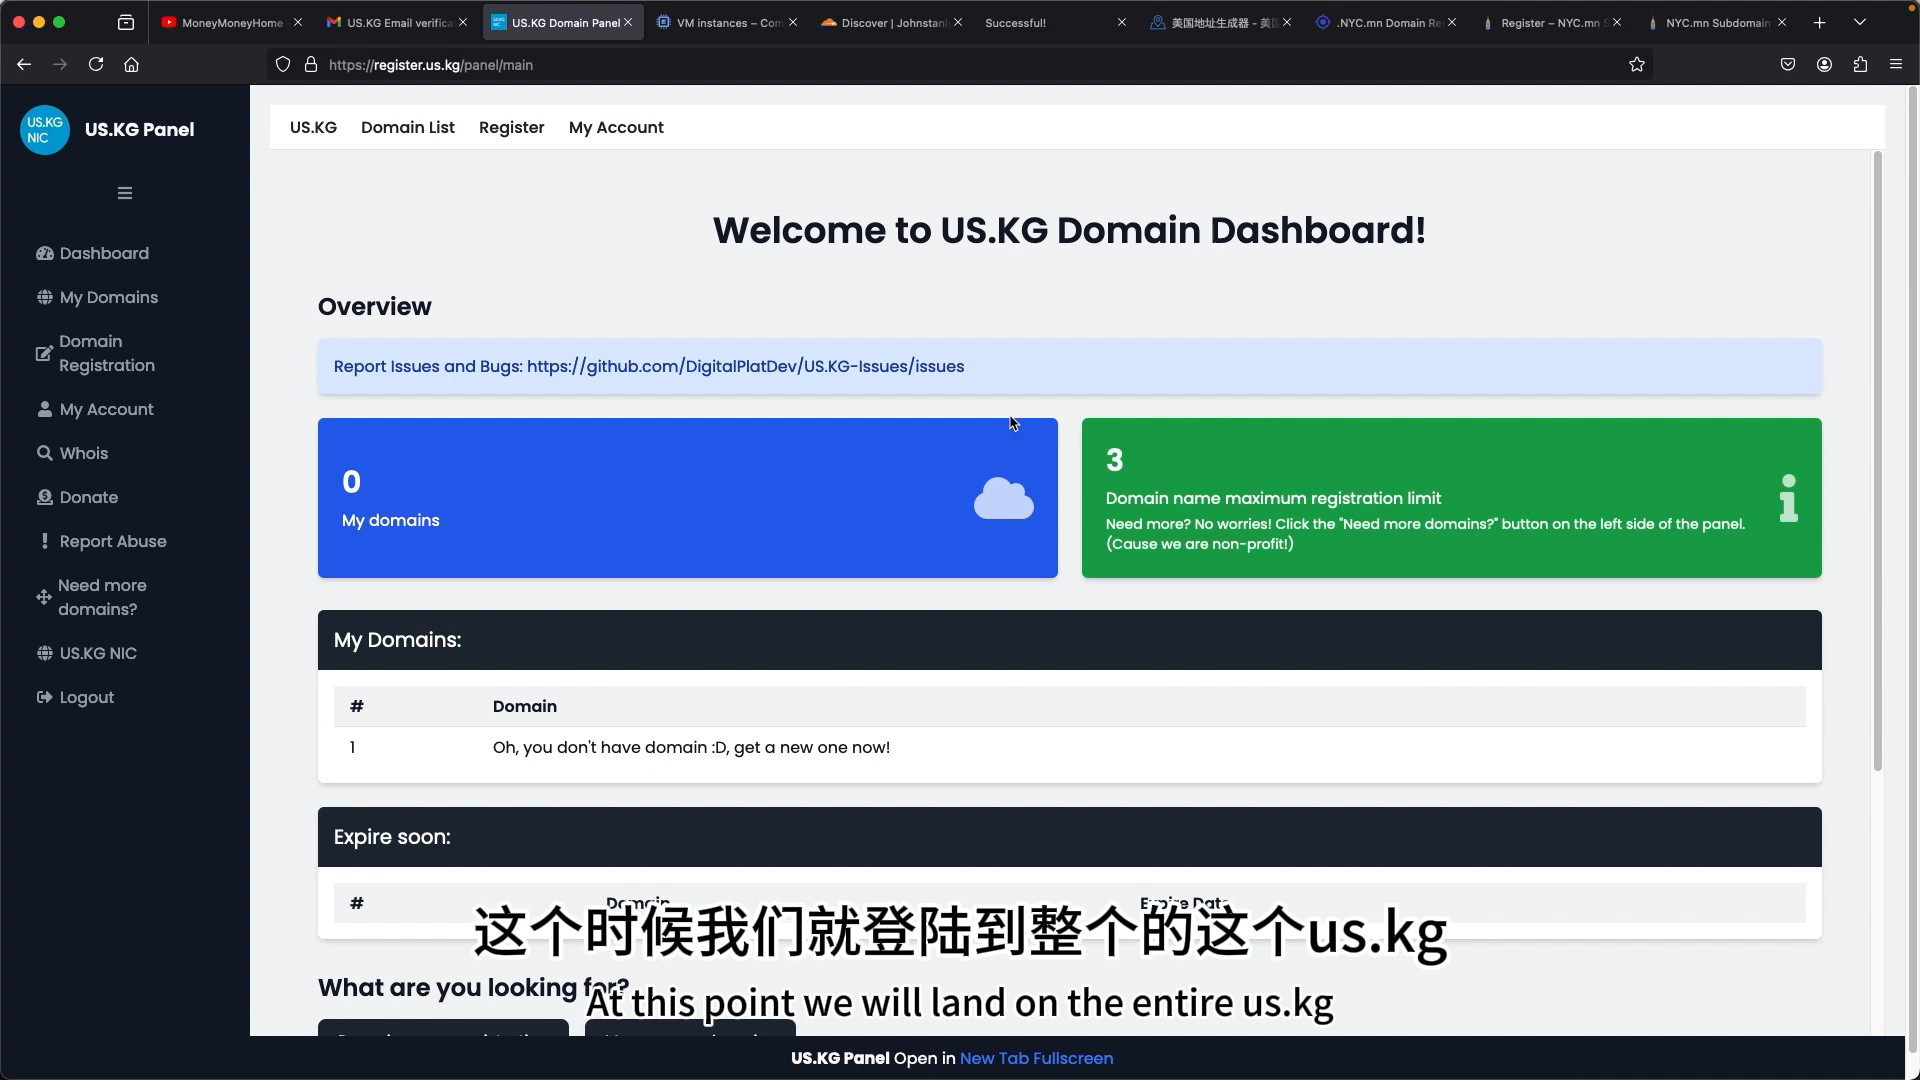1920x1080 pixels.
Task: Click the Domain Registration edit icon
Action: tap(44, 353)
